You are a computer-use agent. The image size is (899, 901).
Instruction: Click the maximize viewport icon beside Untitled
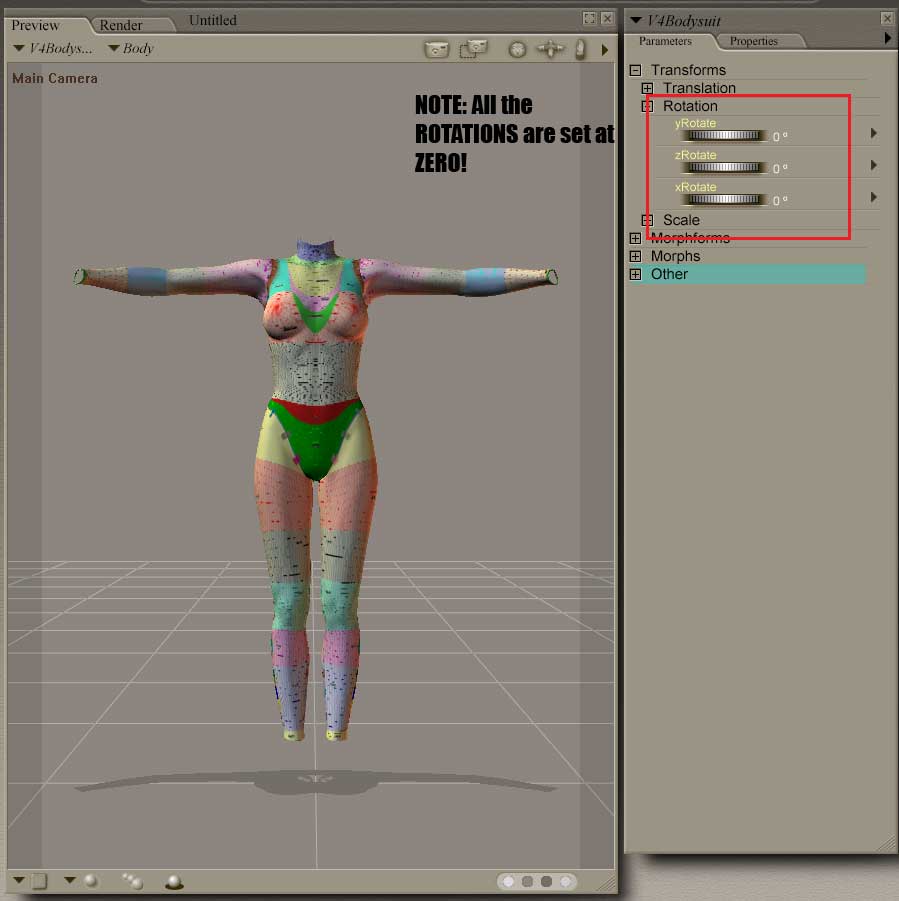click(590, 19)
